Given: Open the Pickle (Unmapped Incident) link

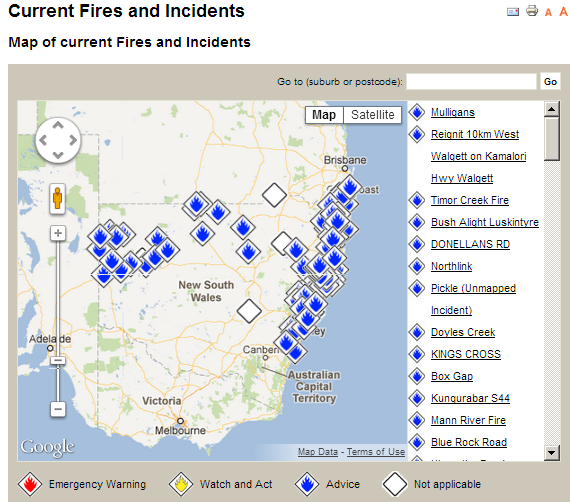Looking at the screenshot, I should tap(473, 299).
